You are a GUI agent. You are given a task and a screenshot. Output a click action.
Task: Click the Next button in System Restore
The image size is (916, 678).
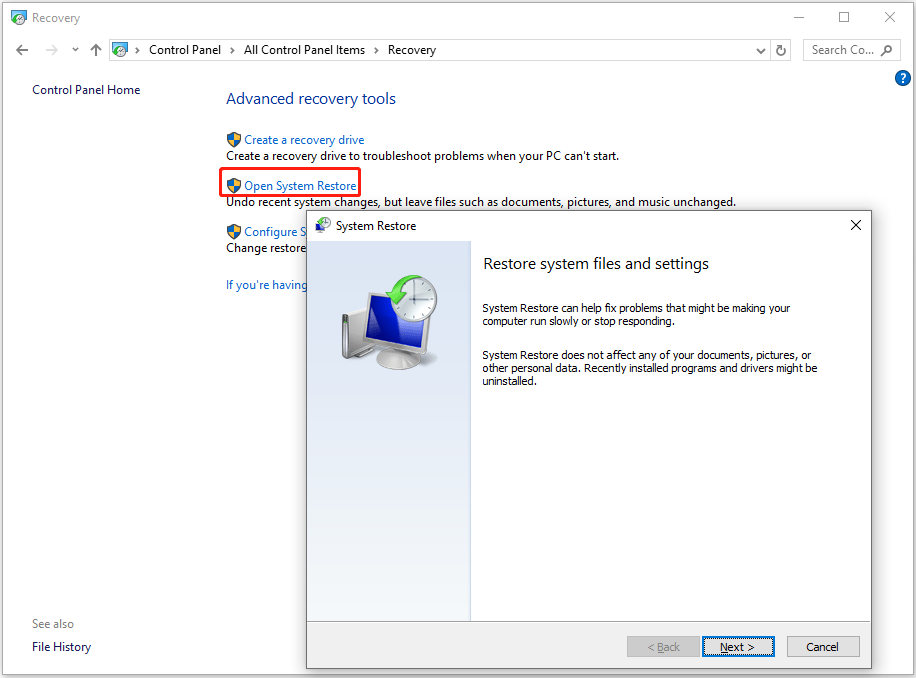(738, 646)
